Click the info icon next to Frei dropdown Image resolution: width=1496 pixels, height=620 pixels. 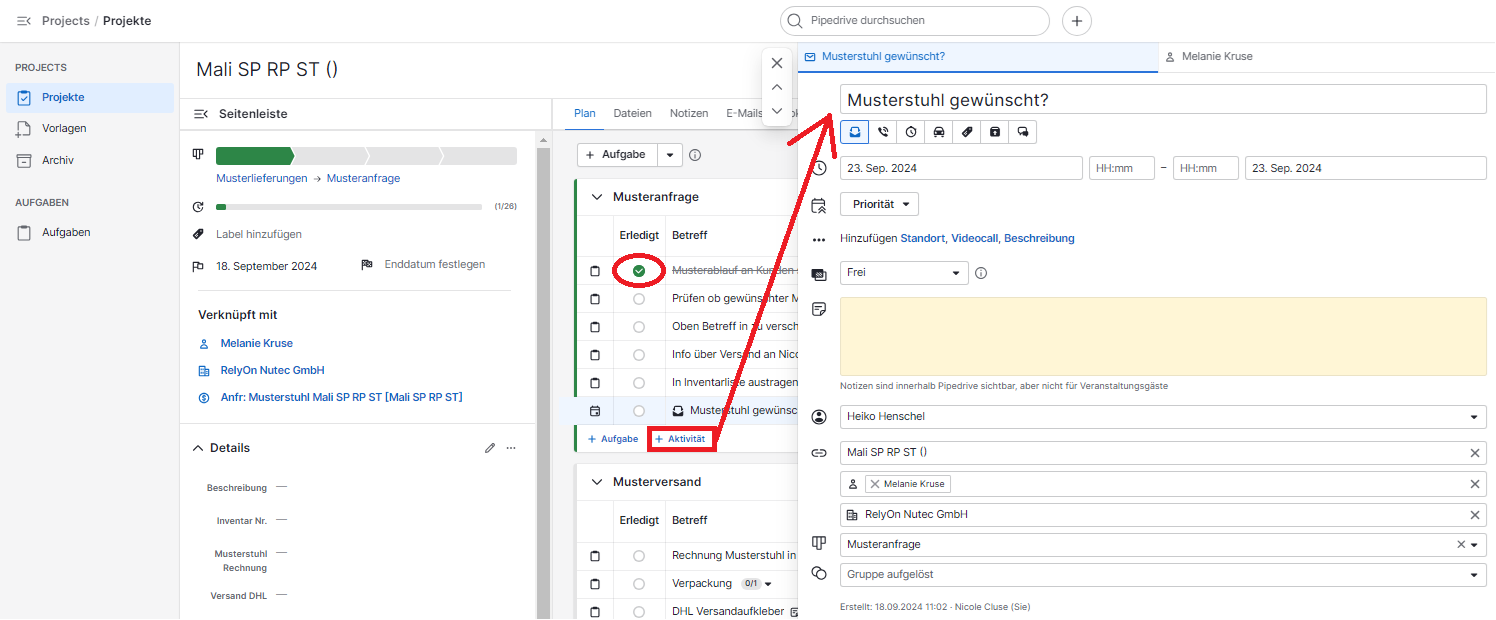(981, 273)
